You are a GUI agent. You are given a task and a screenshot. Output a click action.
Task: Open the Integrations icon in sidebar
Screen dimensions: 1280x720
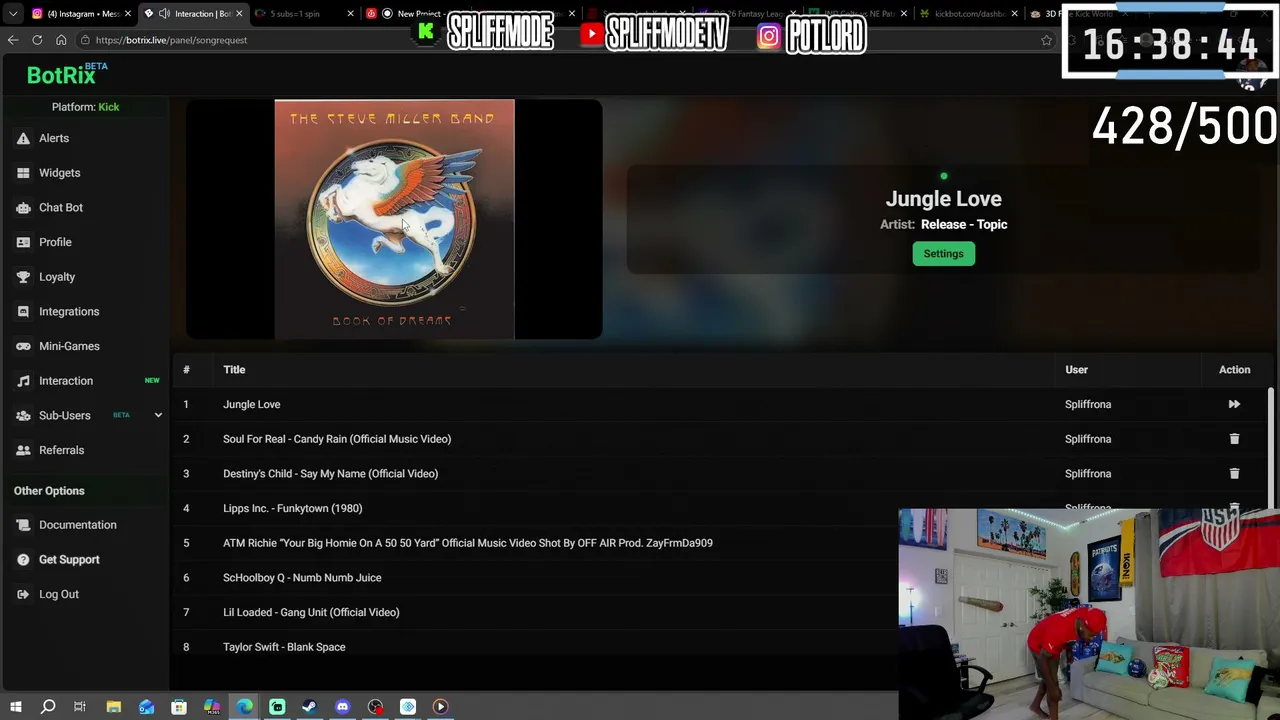coord(23,311)
